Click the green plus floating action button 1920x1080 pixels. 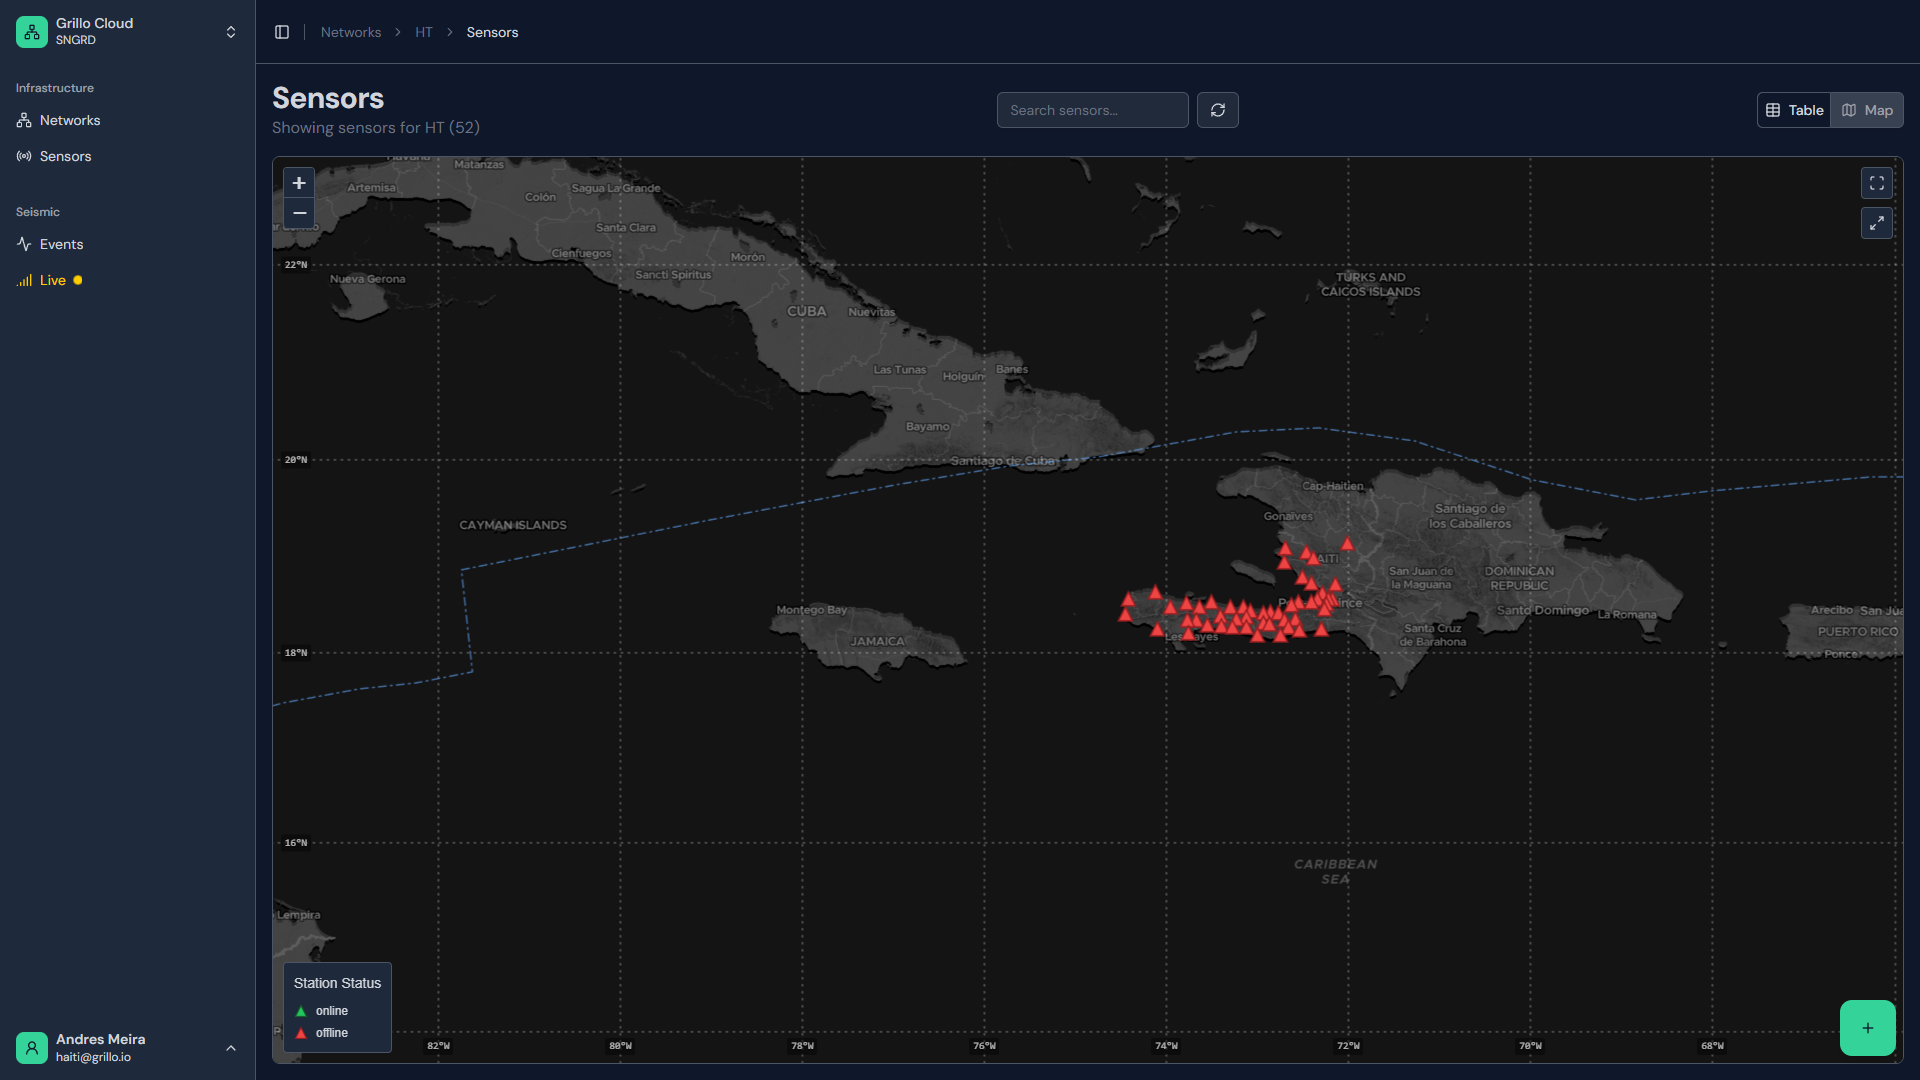click(x=1867, y=1028)
